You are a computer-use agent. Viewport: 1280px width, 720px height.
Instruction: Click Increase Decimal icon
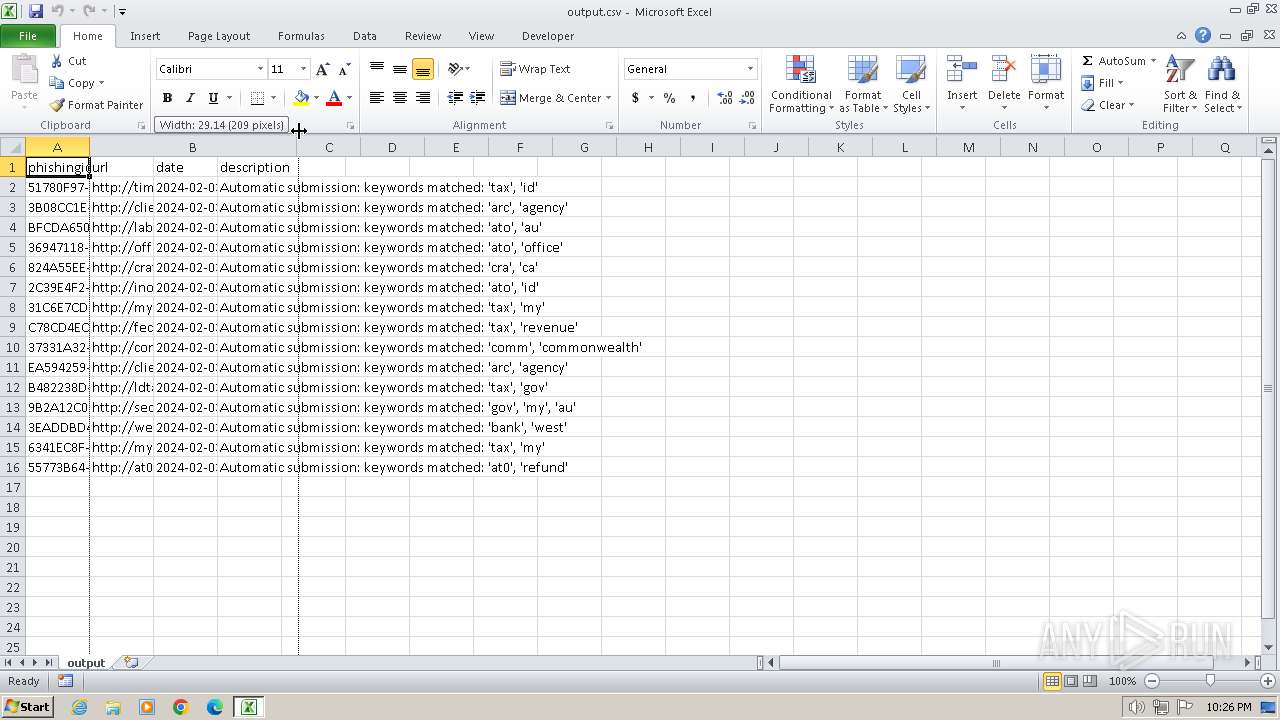[724, 98]
